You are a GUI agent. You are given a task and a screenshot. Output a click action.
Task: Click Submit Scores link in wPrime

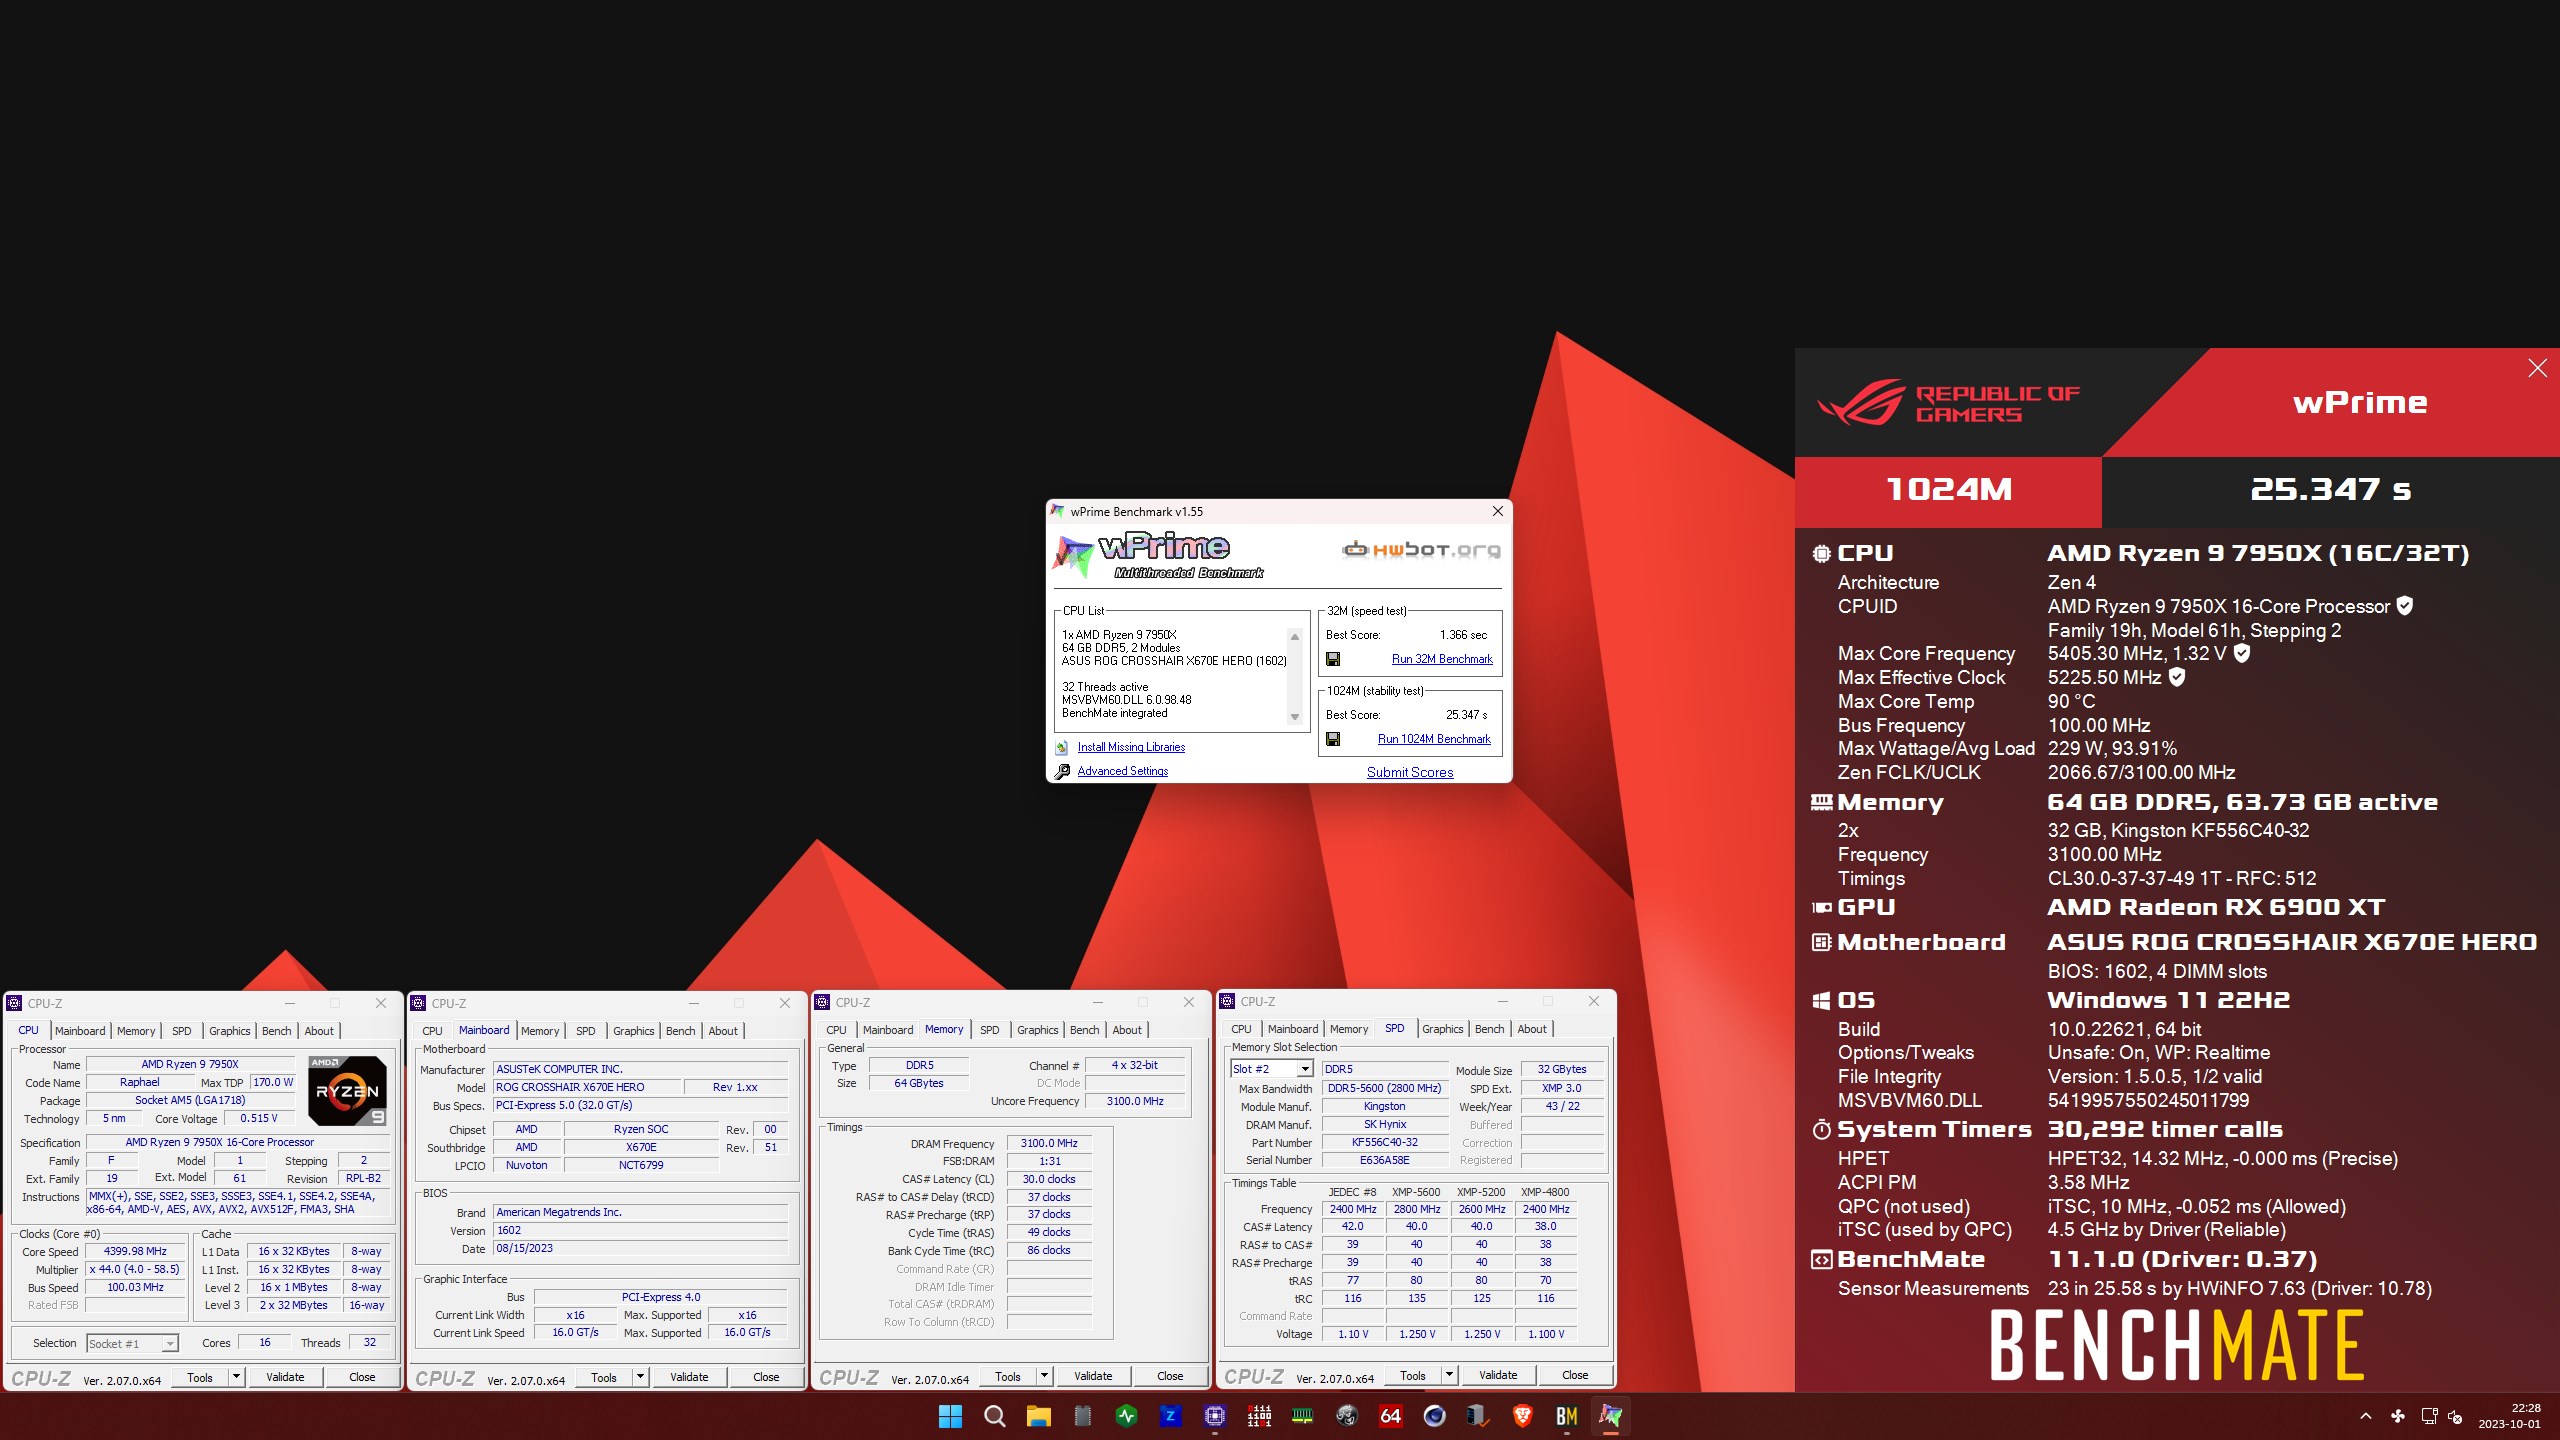[x=1410, y=772]
